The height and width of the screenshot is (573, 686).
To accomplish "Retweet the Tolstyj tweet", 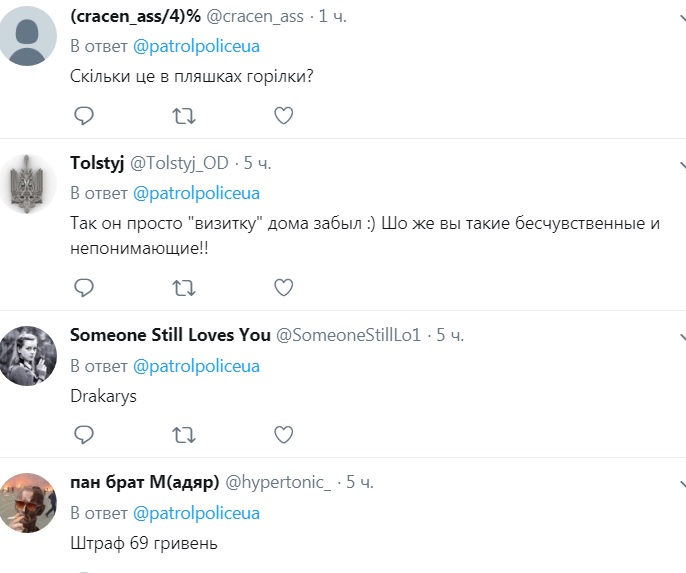I will 184,288.
